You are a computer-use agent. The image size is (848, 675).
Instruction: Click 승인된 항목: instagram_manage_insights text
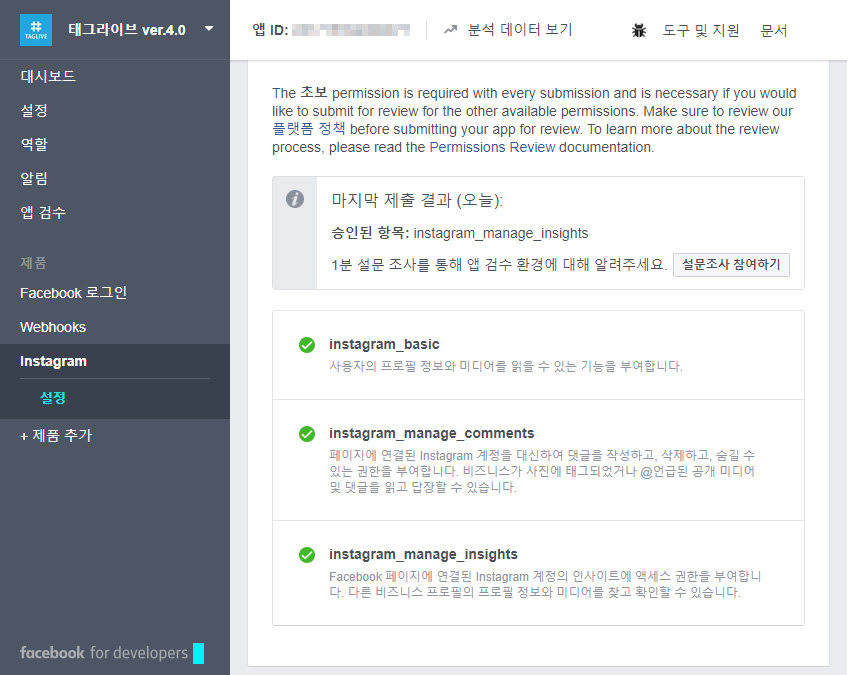click(x=460, y=233)
